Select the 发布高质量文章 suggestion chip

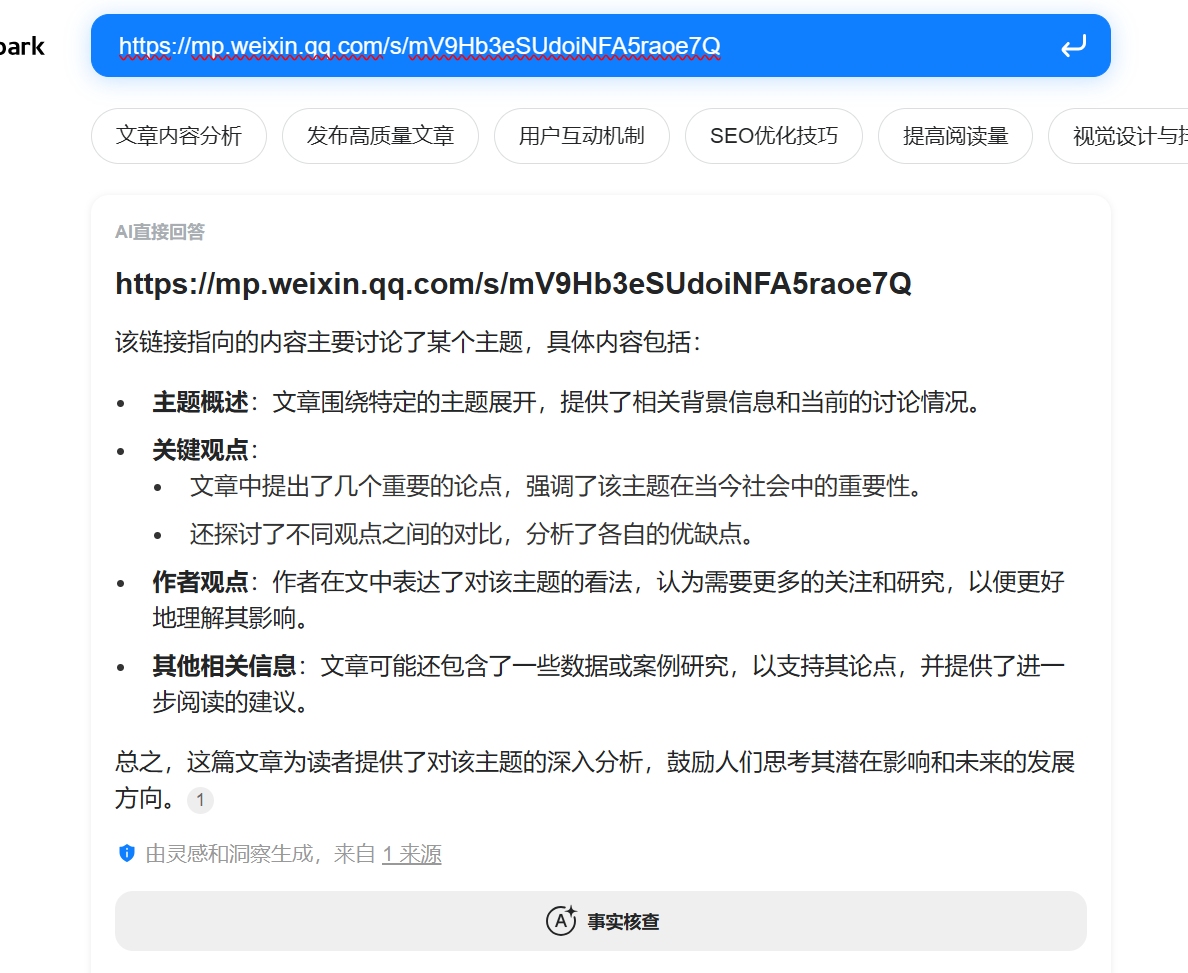(380, 136)
